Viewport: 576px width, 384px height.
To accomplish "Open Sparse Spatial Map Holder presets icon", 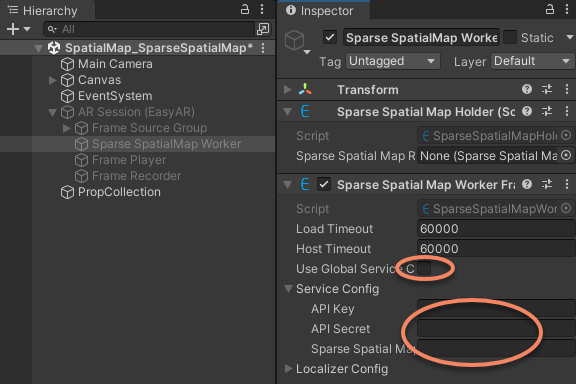I will point(547,111).
